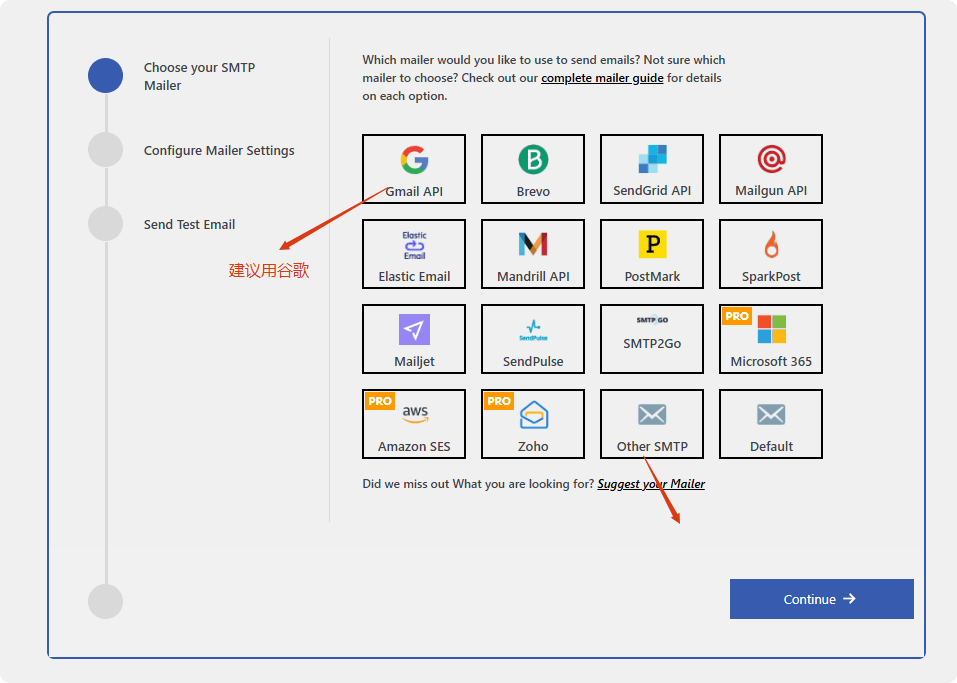Click the 'Amazon SES' label text

coord(414,447)
